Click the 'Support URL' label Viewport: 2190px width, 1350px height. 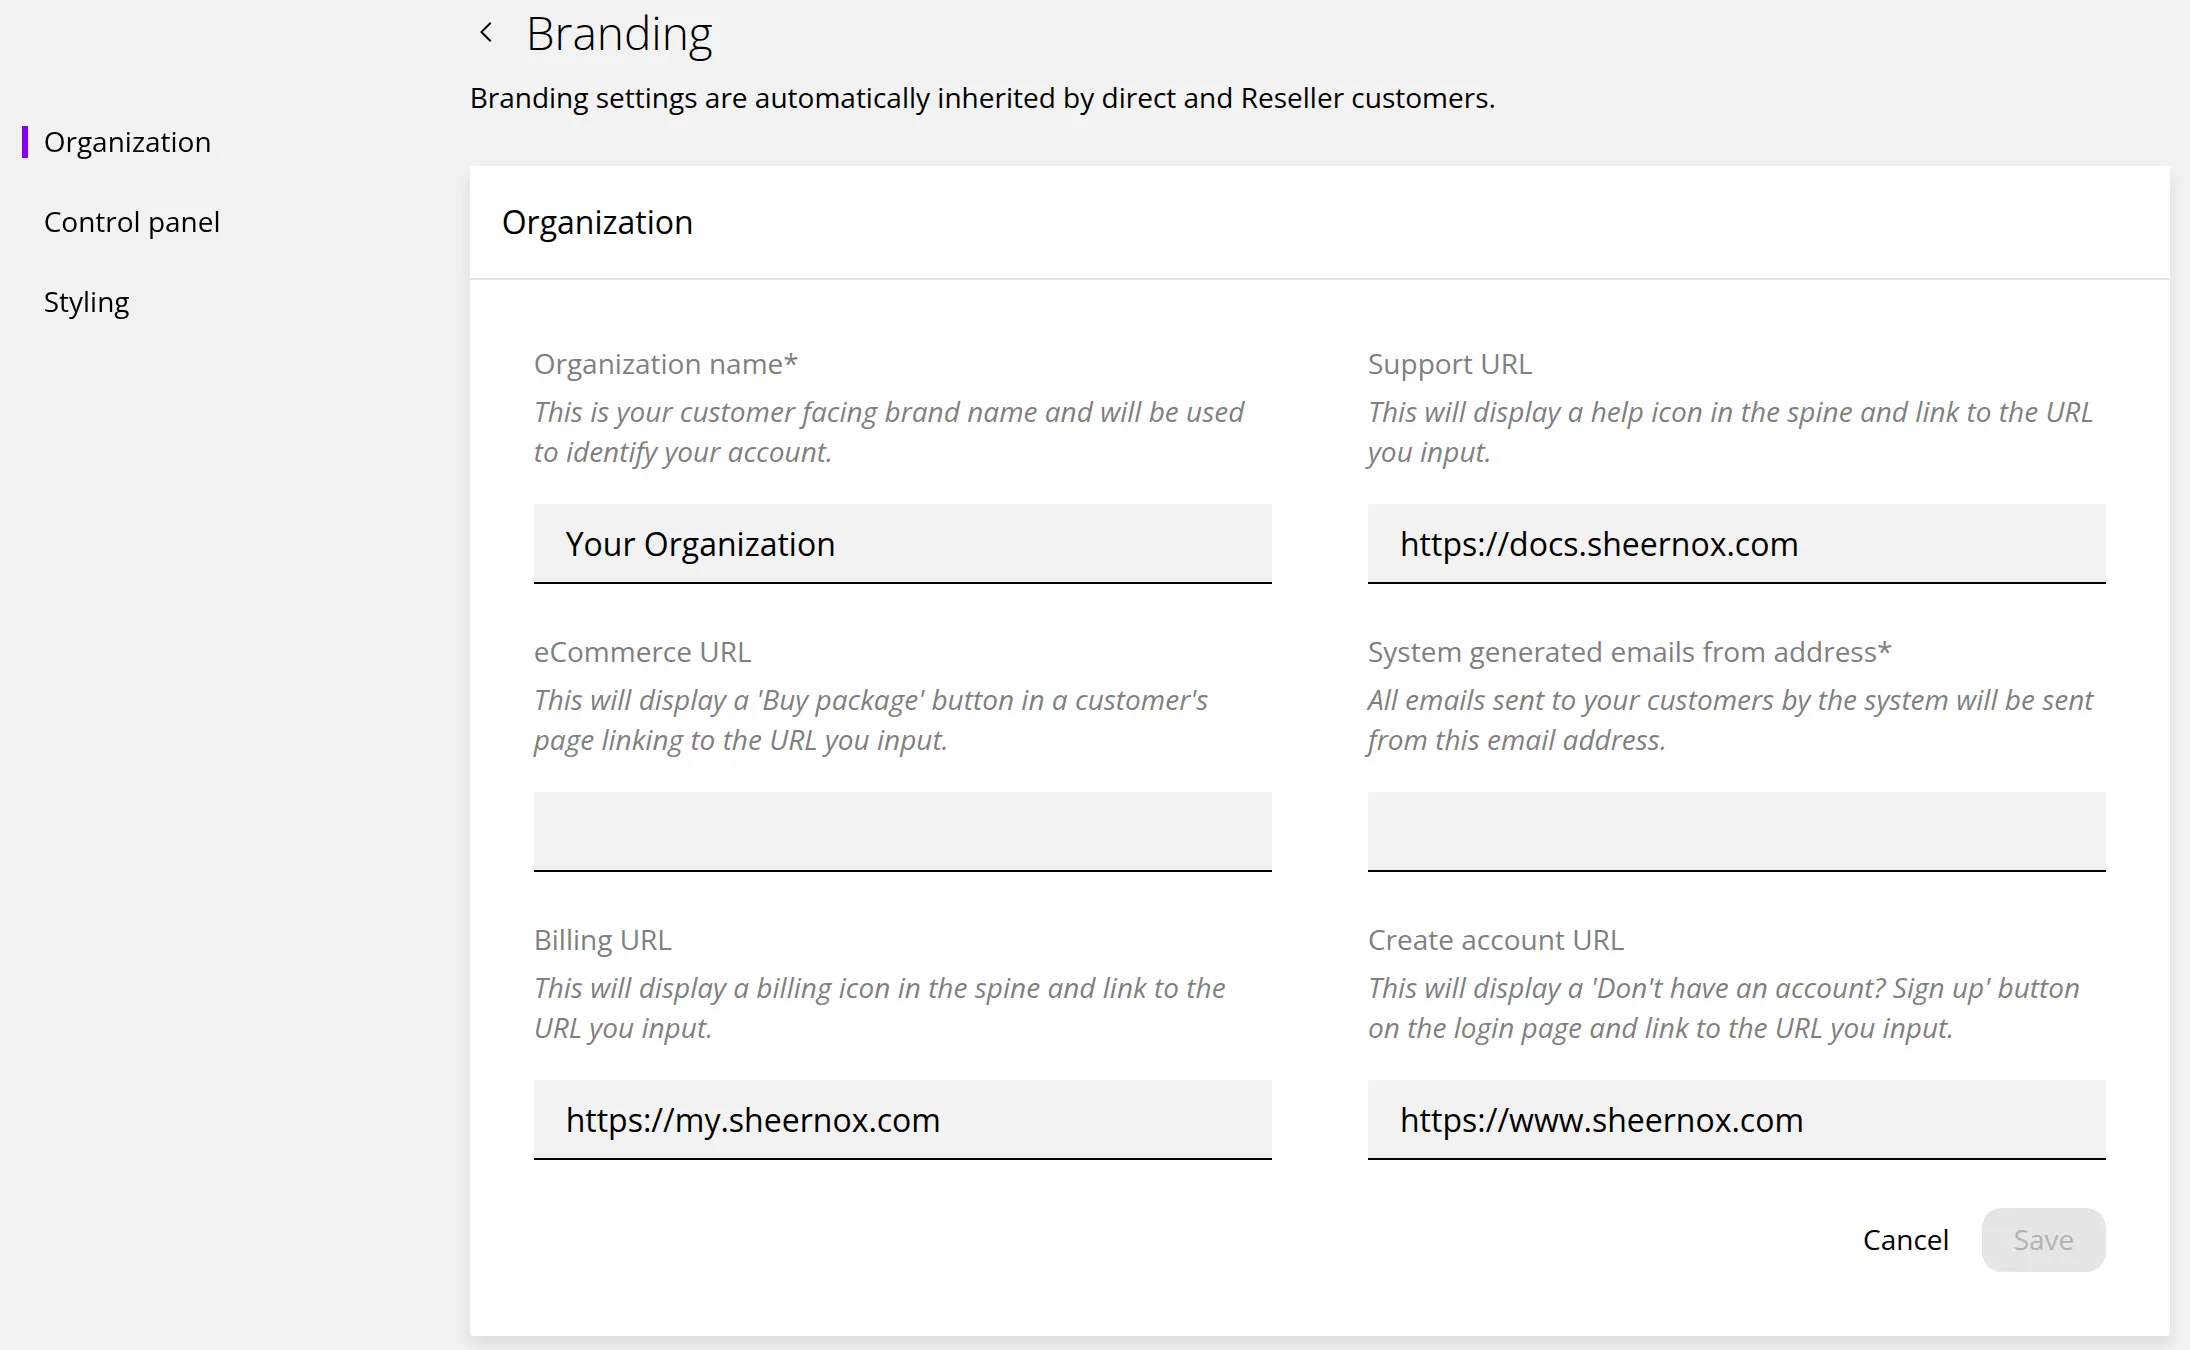[1449, 364]
